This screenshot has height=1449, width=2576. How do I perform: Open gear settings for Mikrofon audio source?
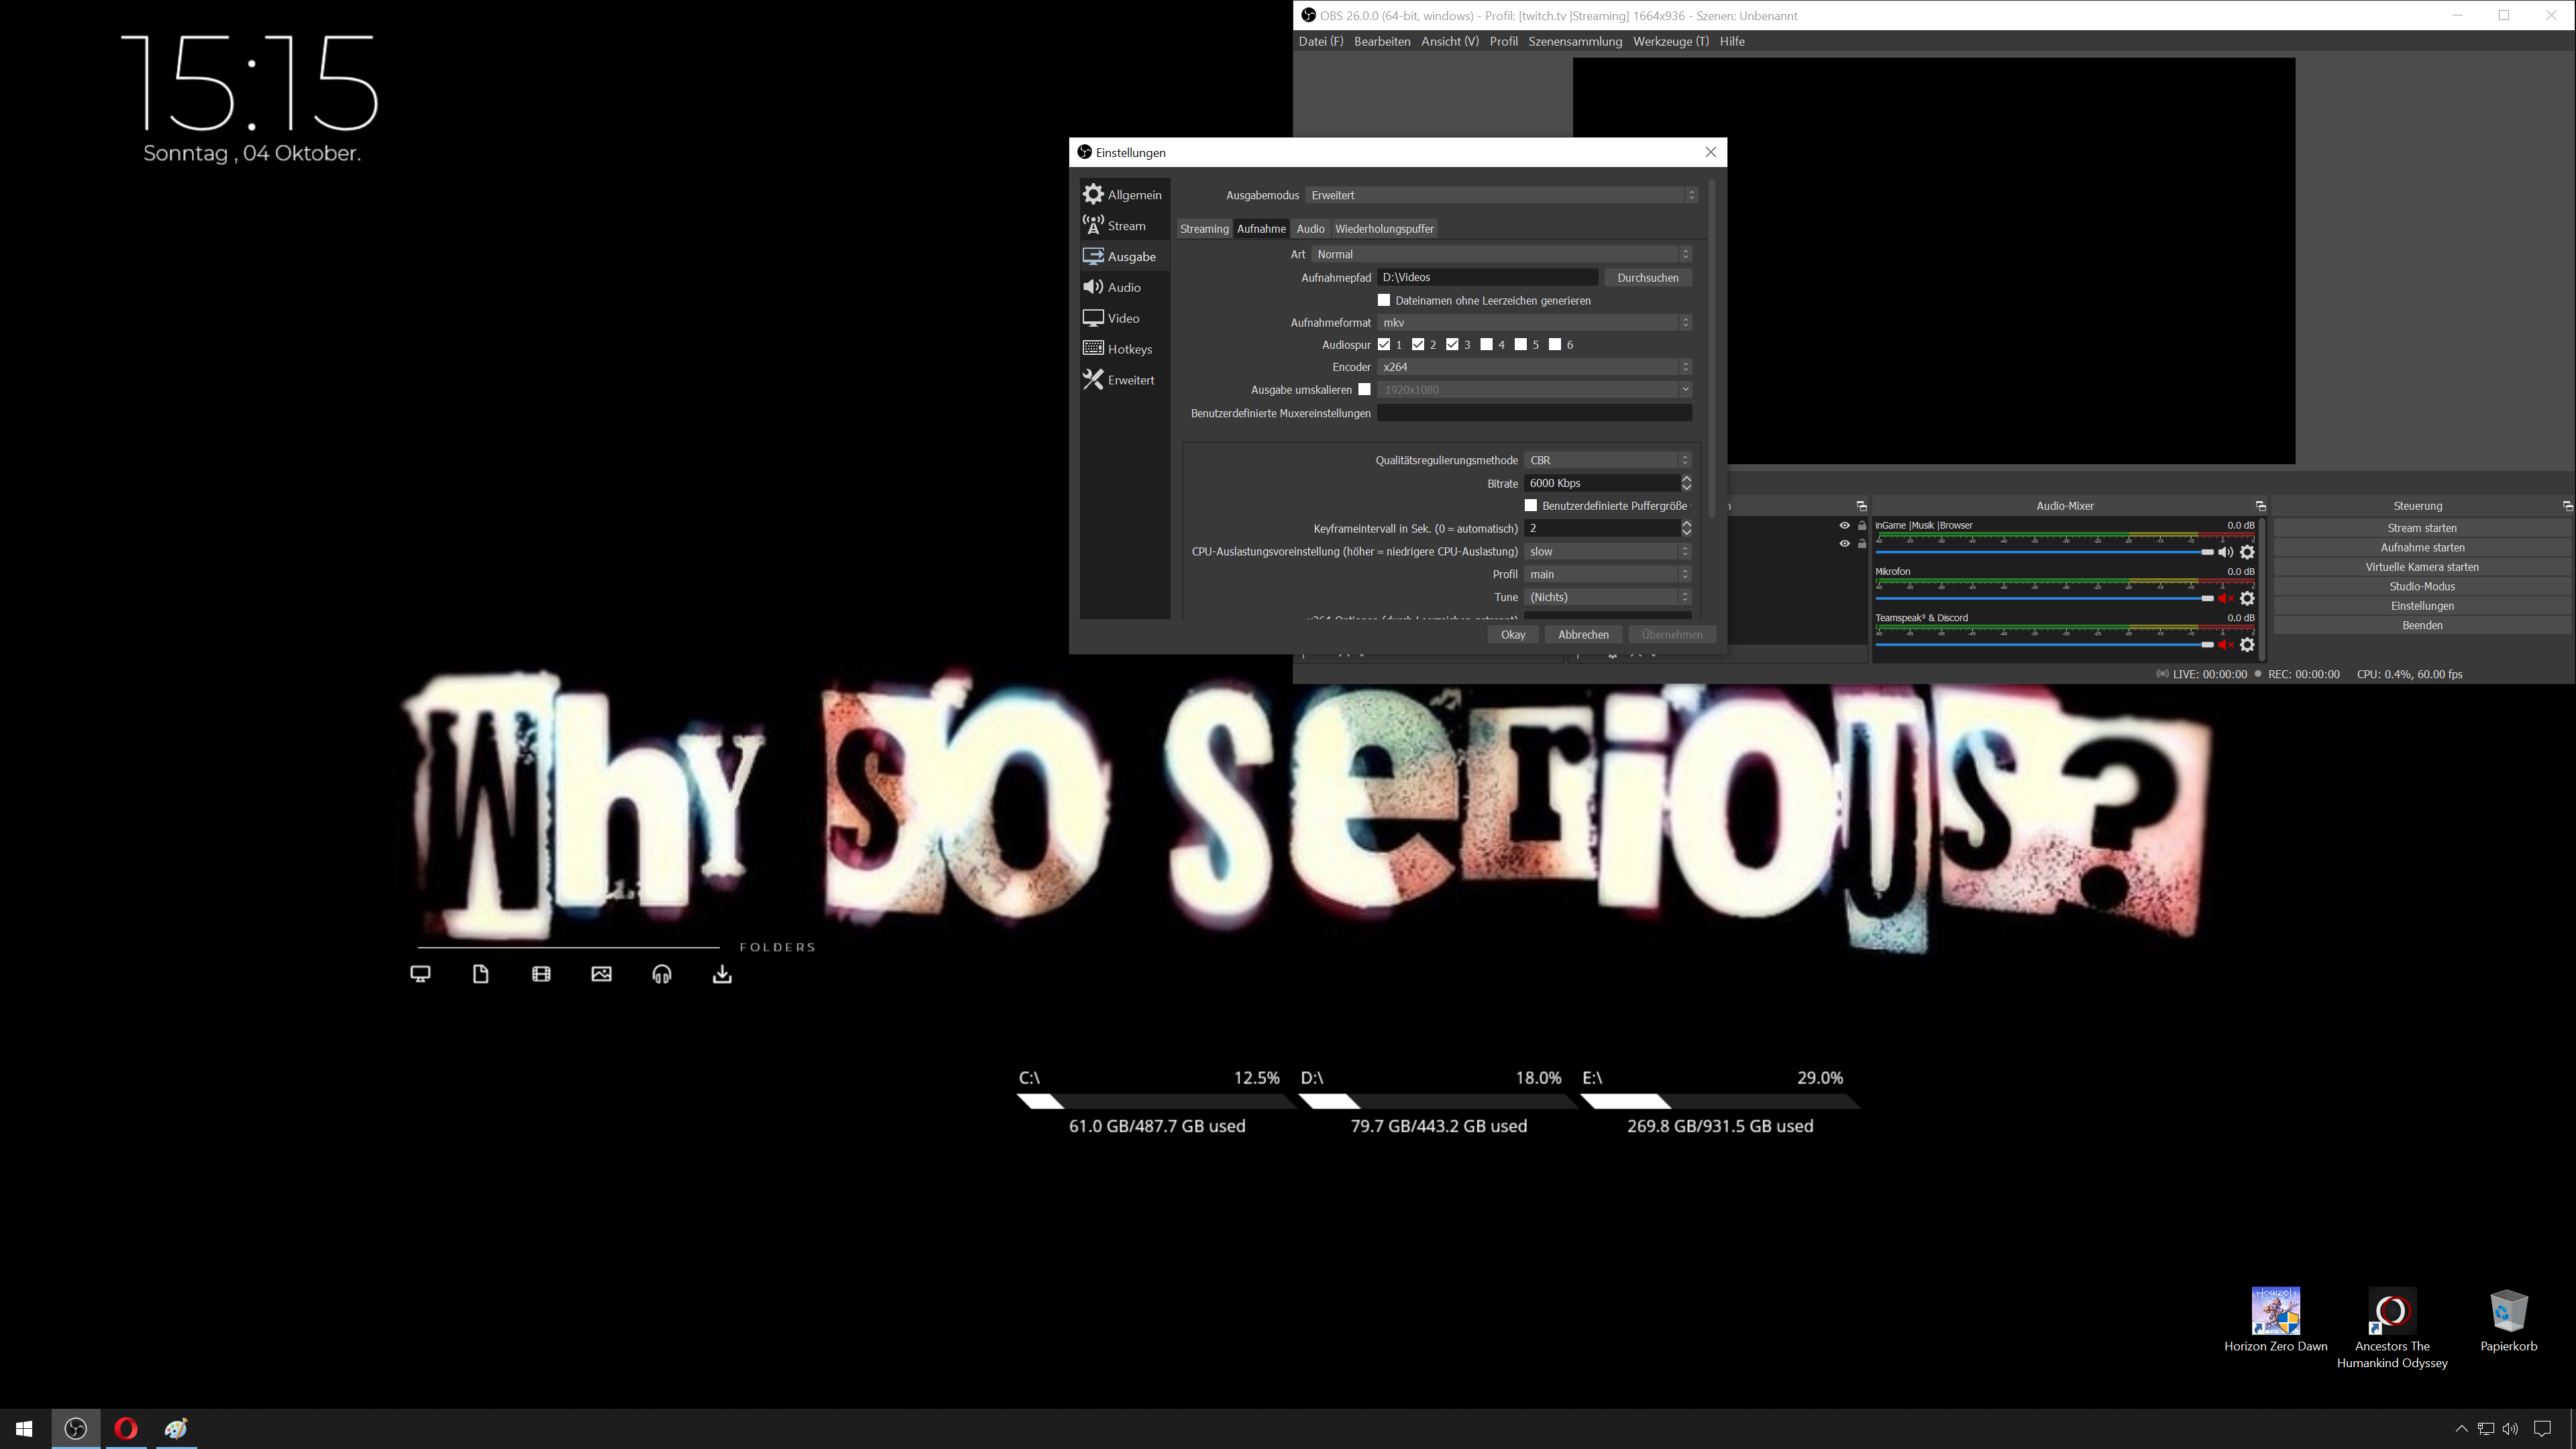[x=2247, y=598]
